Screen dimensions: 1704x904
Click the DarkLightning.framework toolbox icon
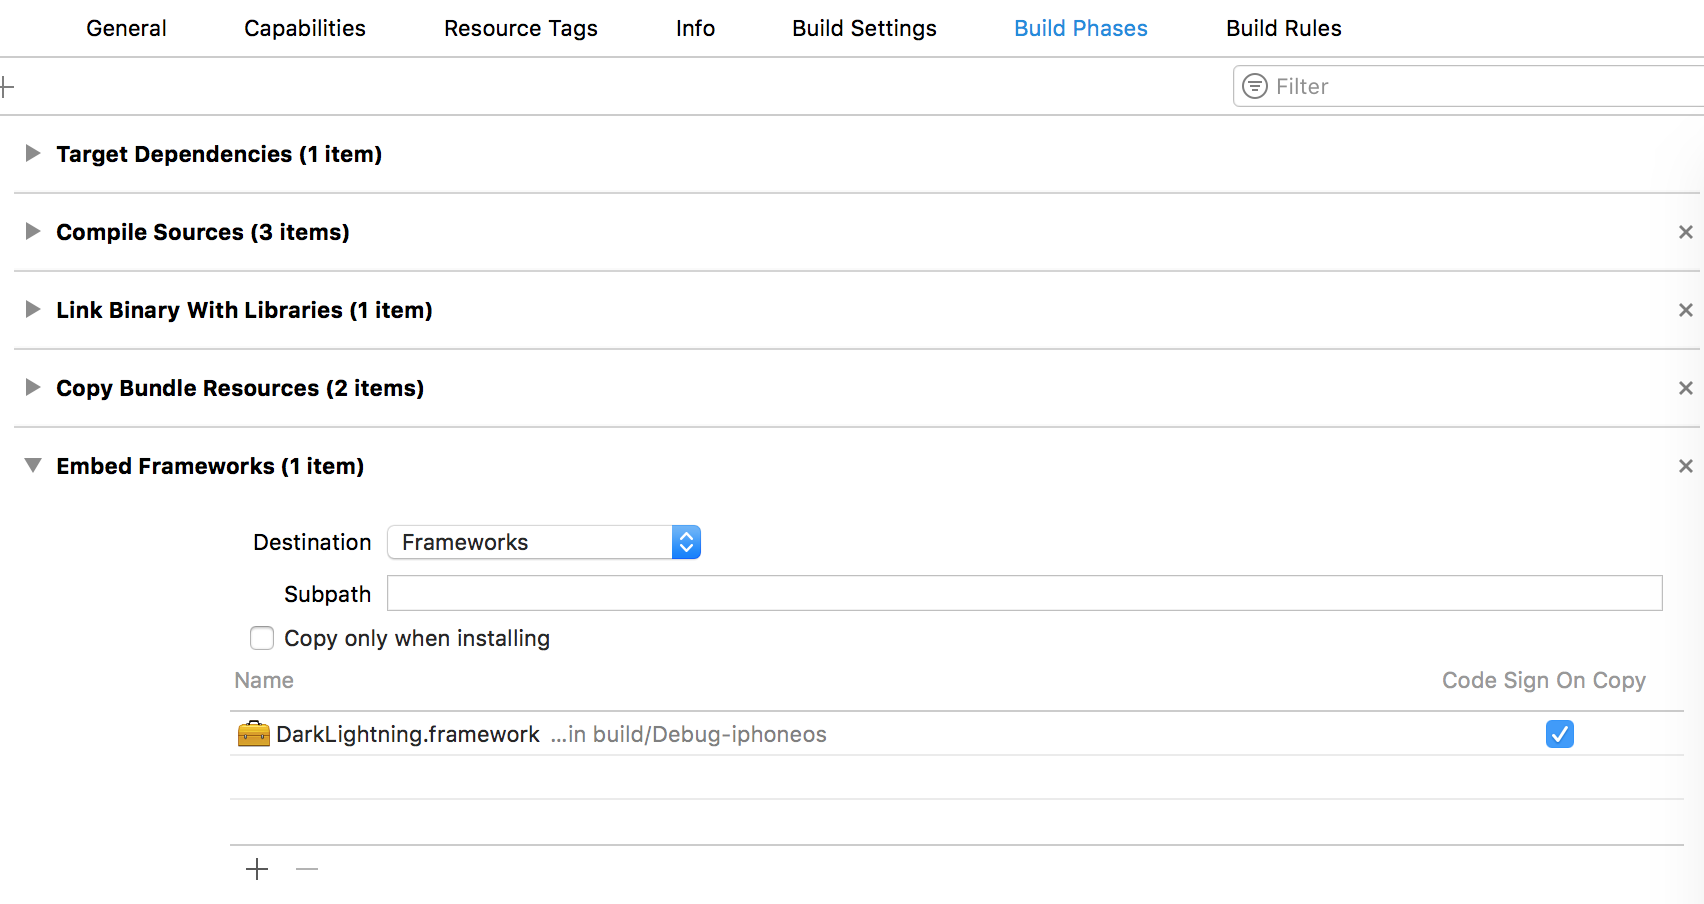pos(253,734)
